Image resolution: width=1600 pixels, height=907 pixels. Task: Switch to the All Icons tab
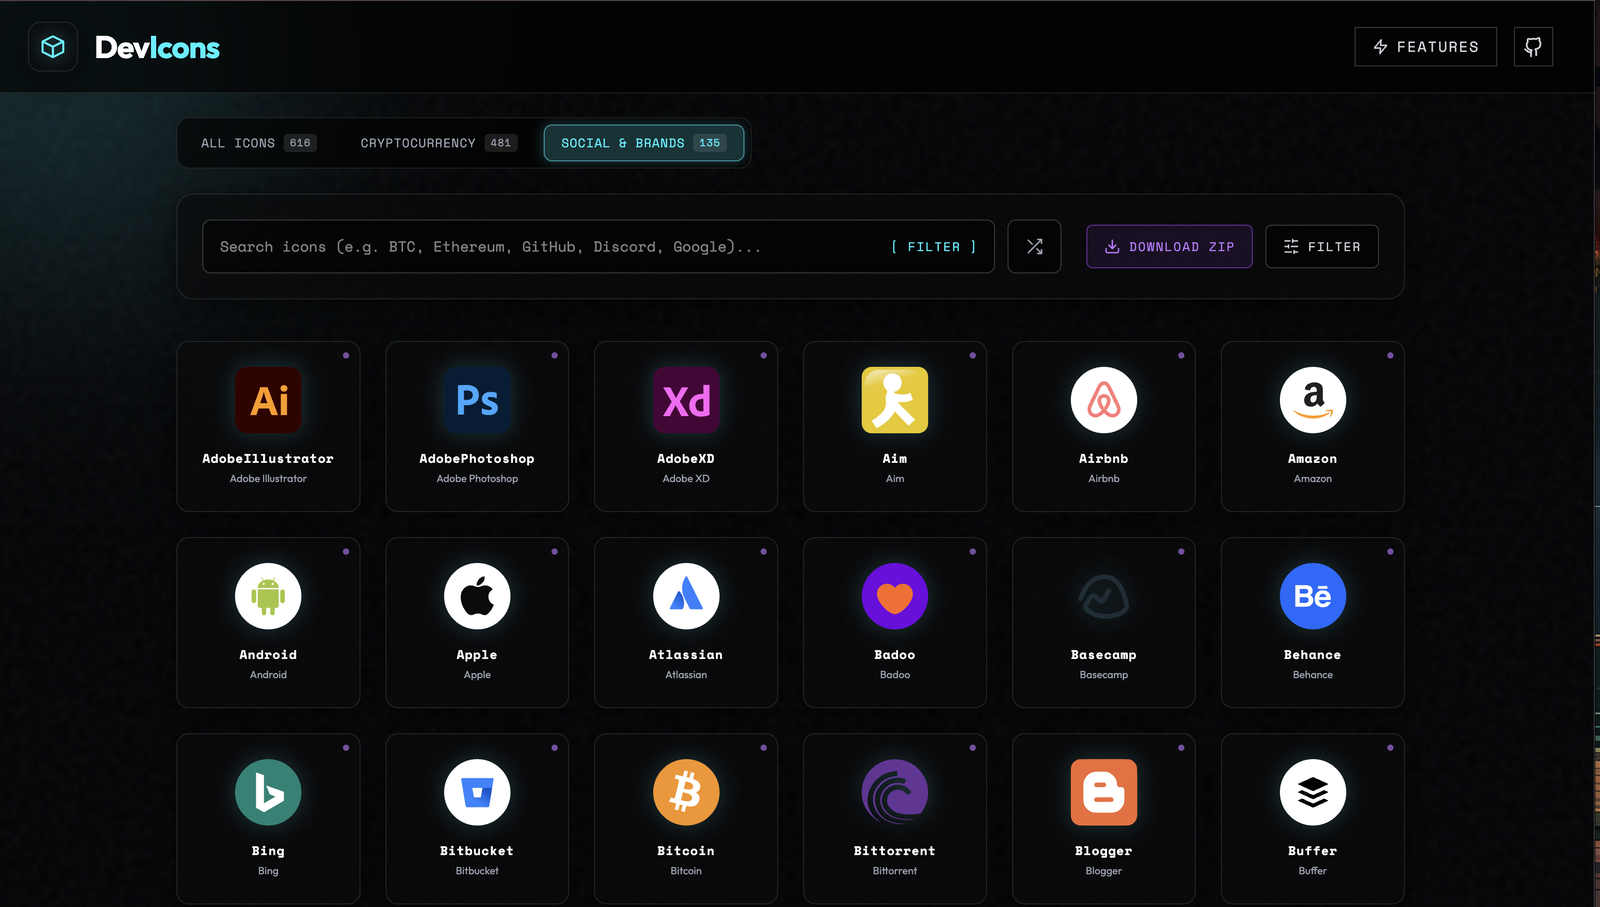(258, 143)
